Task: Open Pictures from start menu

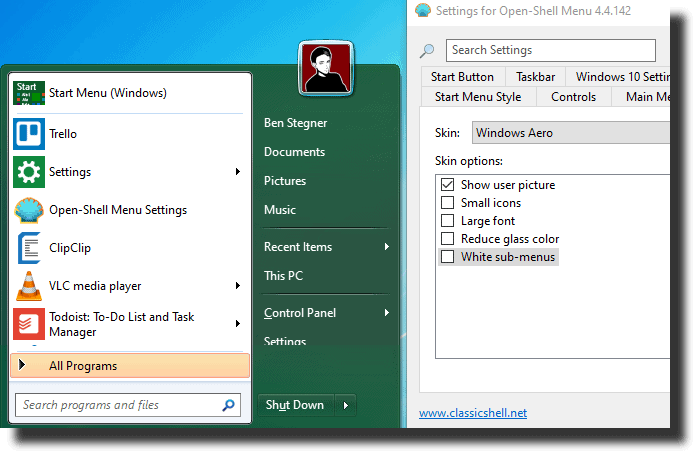Action: click(285, 181)
